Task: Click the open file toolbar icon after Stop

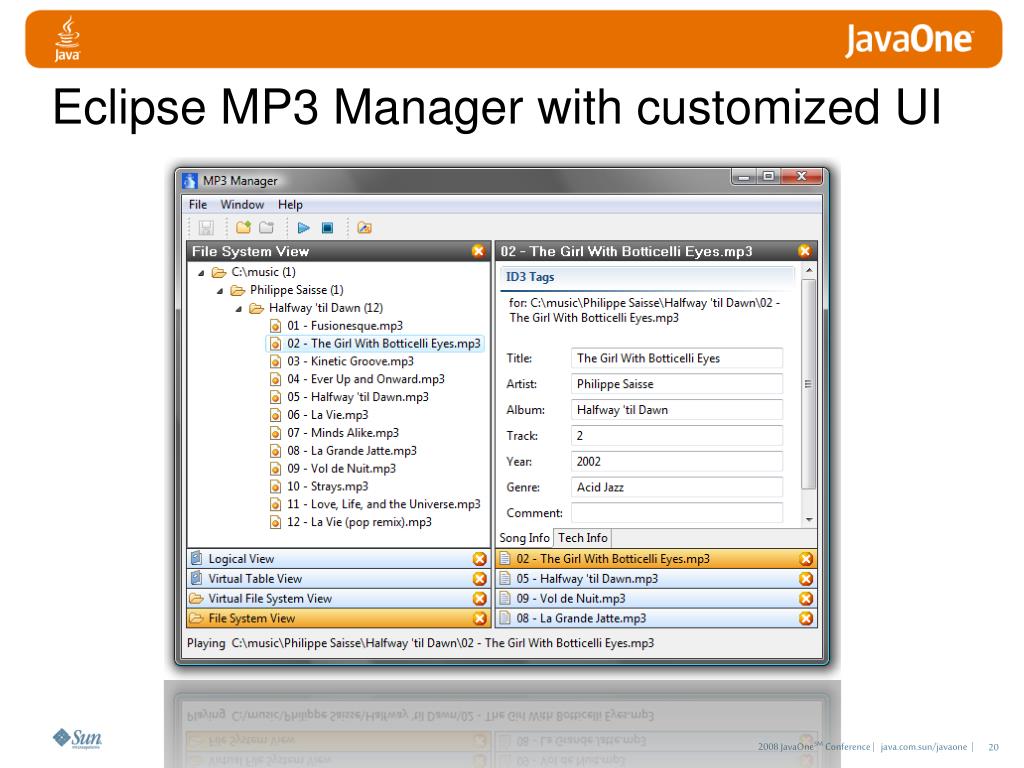Action: click(364, 227)
